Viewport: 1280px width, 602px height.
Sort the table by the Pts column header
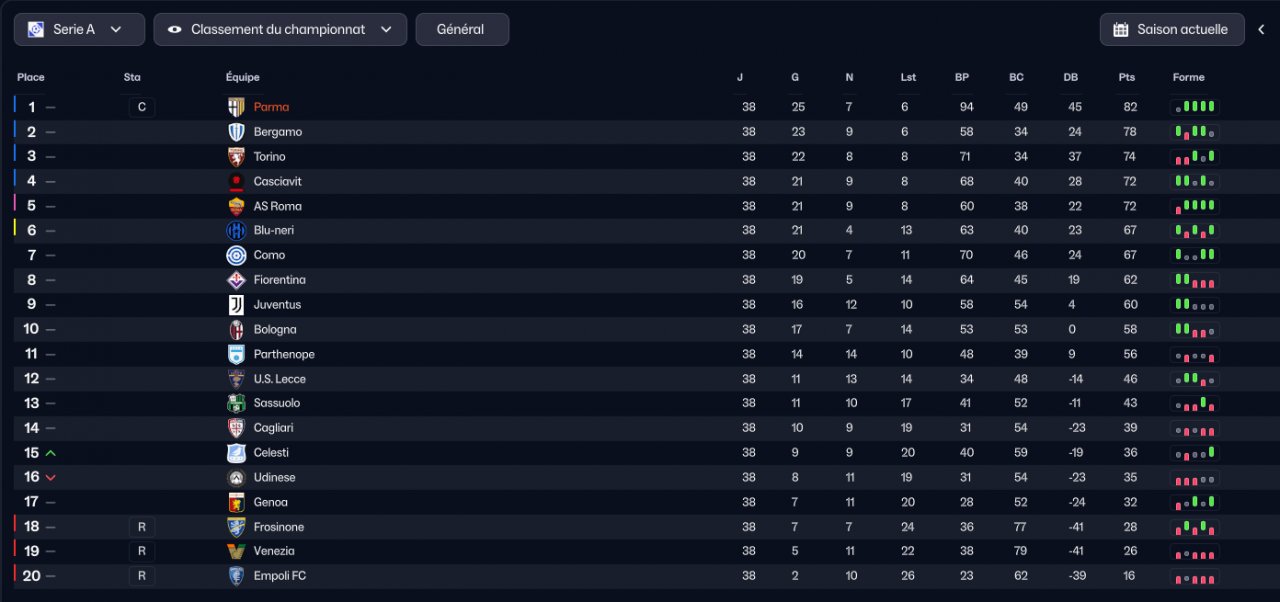1127,77
